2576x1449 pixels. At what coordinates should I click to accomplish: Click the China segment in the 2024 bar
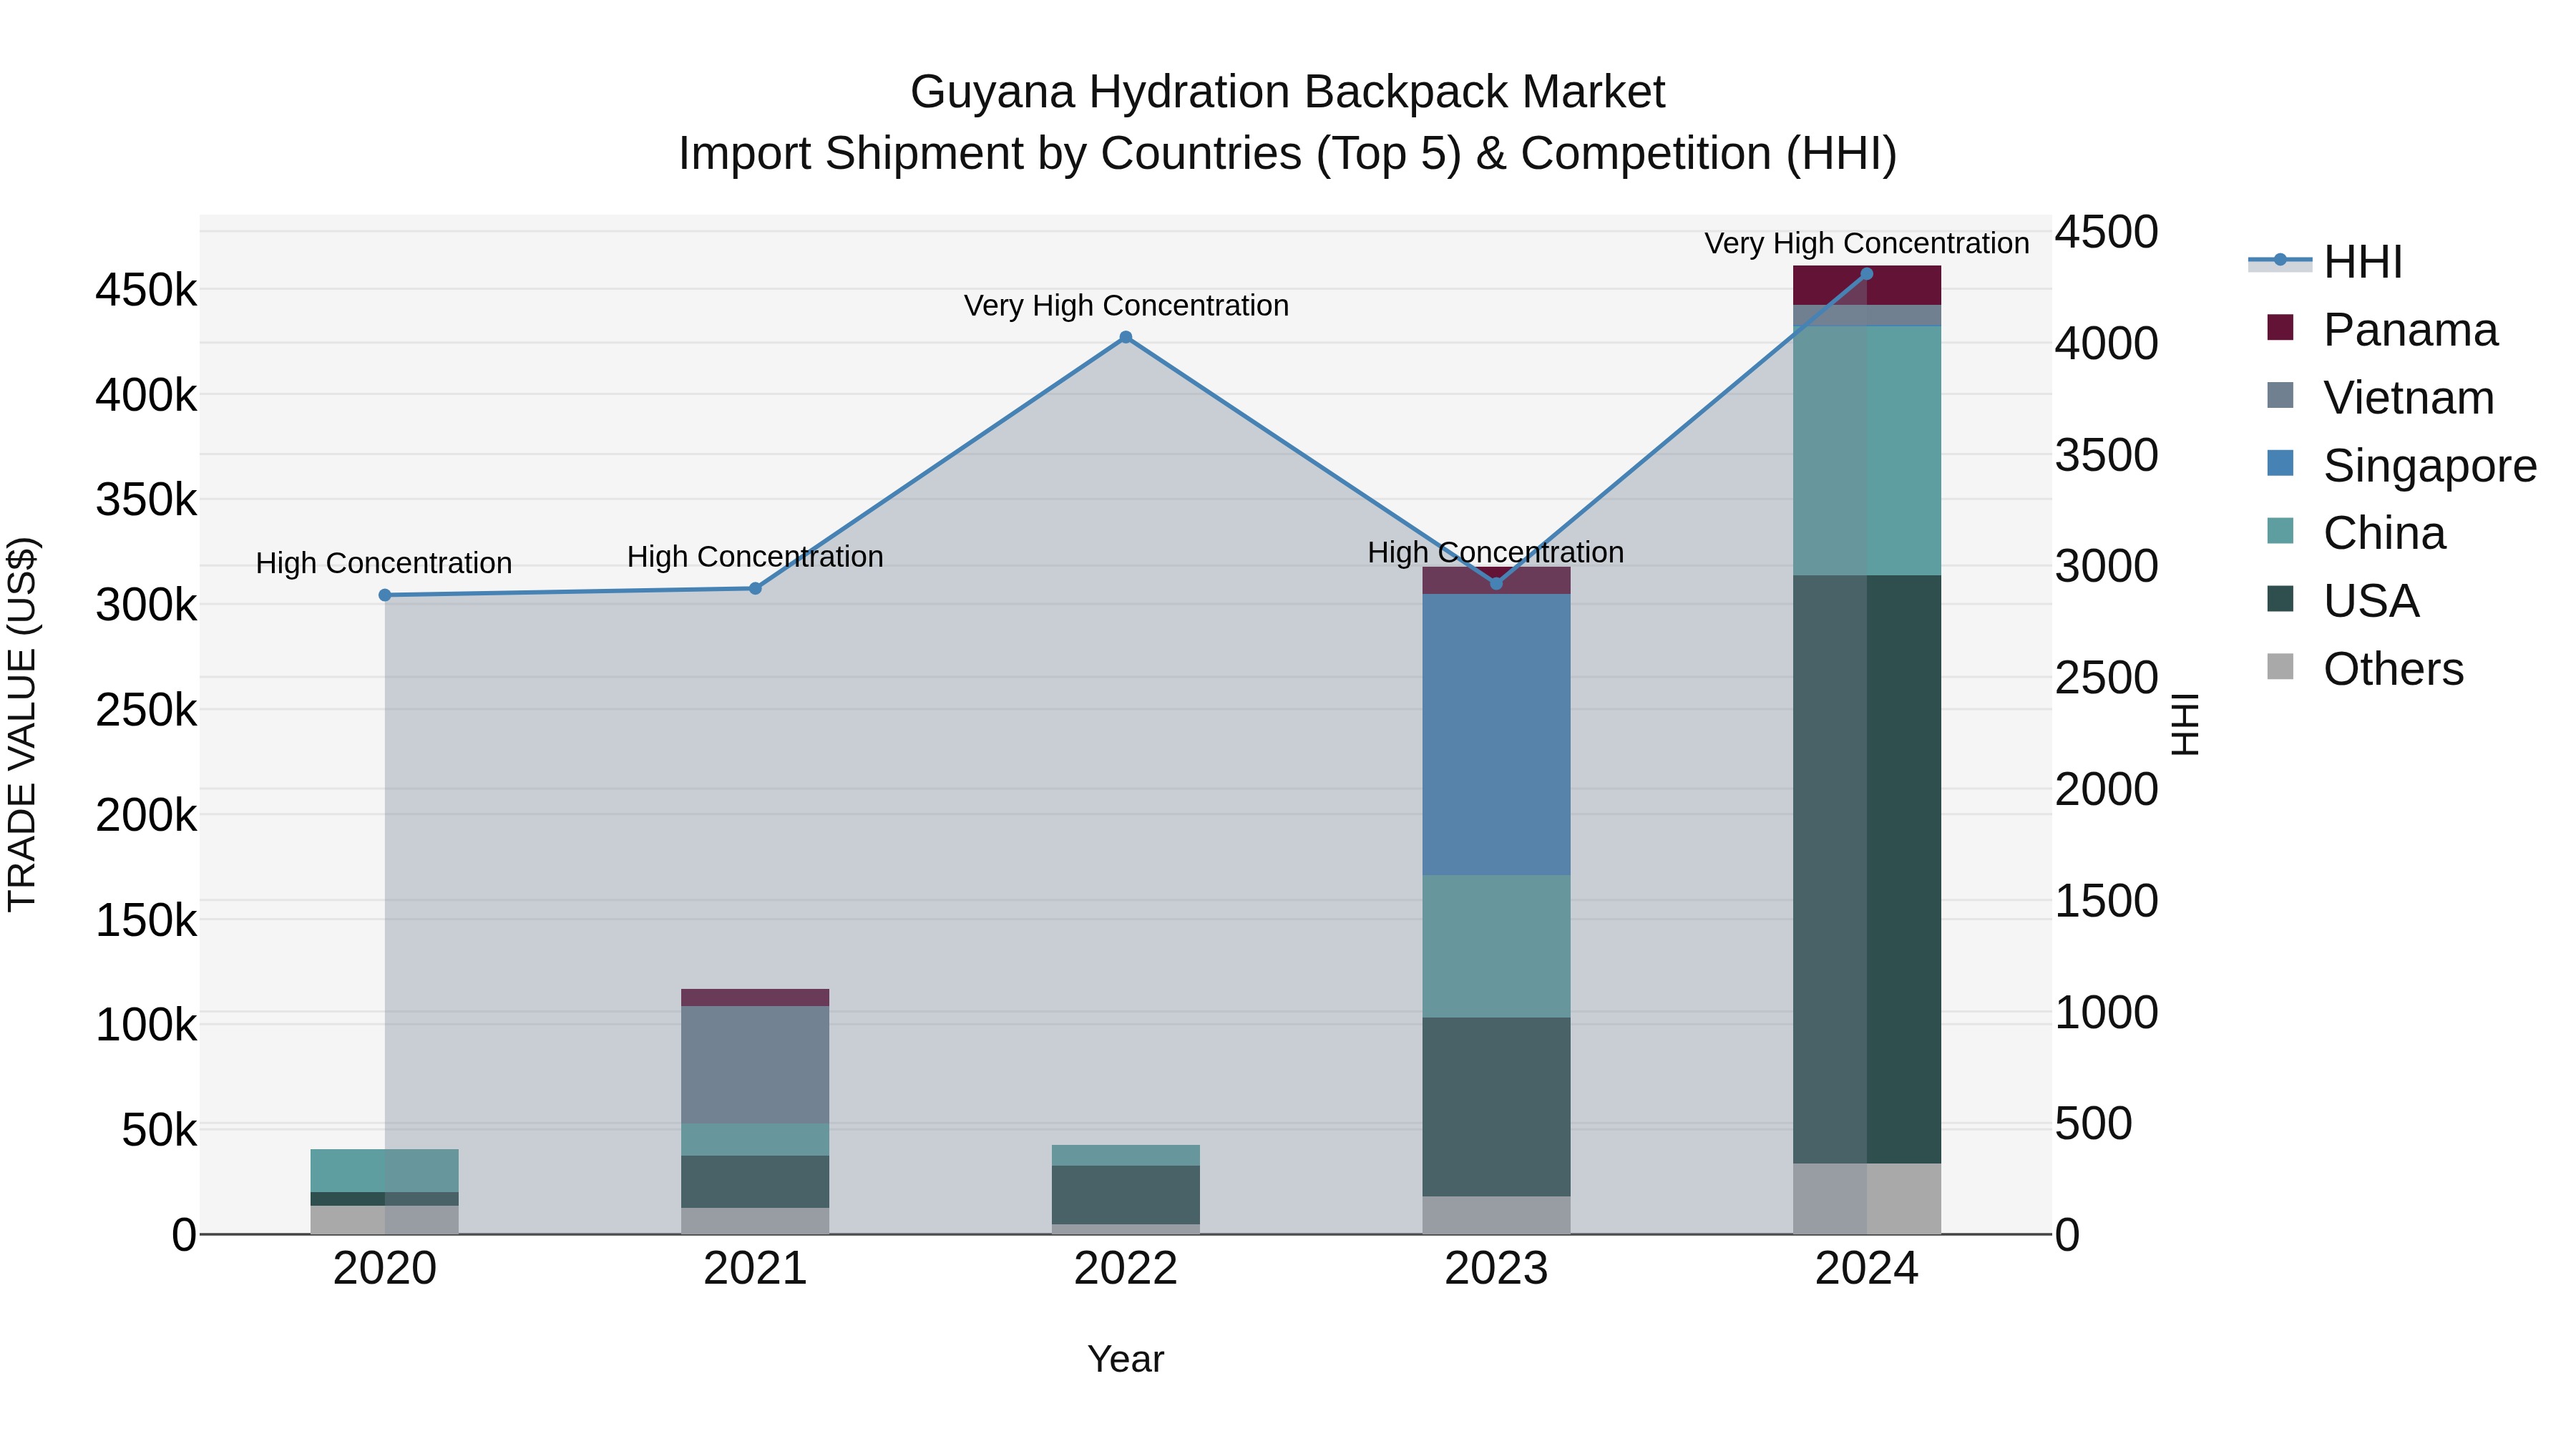coord(1867,451)
